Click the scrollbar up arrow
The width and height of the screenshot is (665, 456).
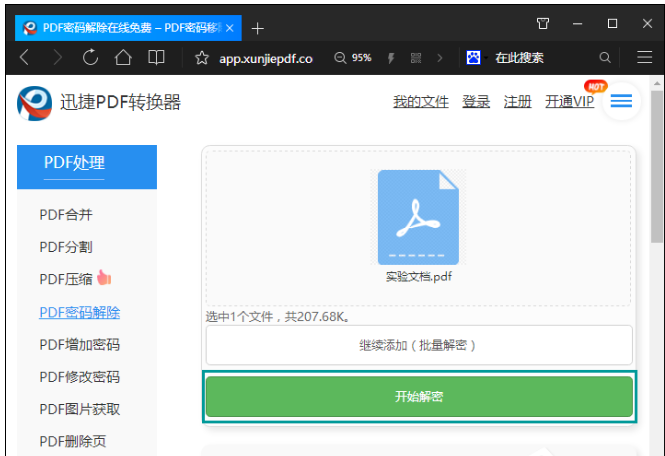(x=657, y=83)
